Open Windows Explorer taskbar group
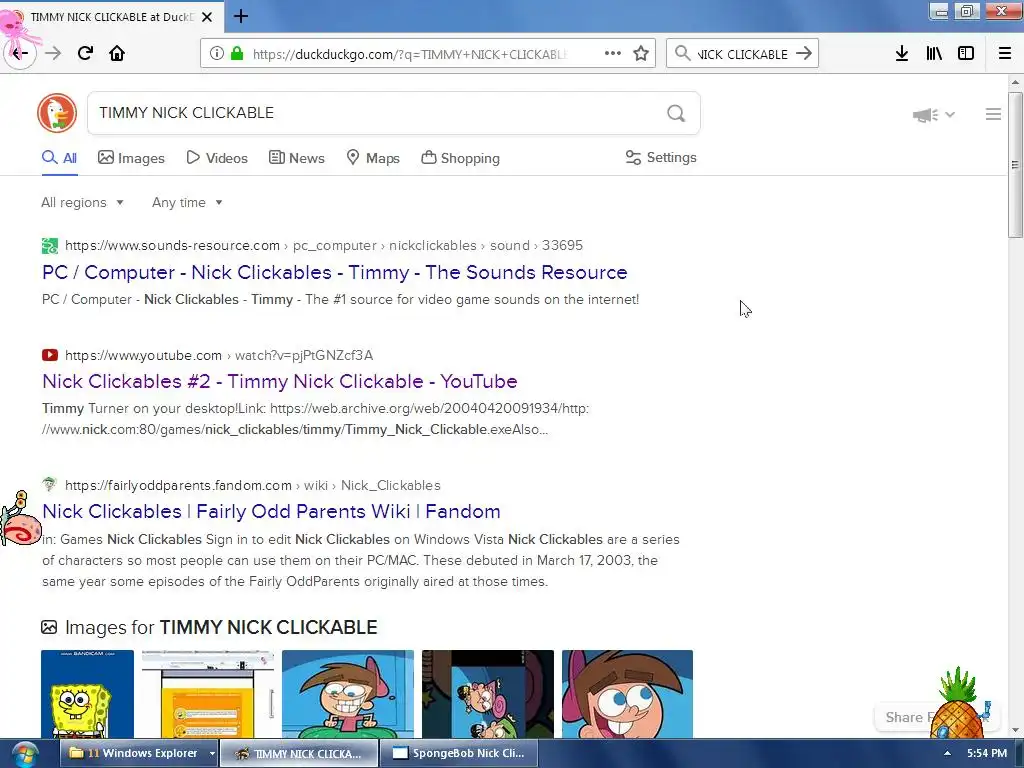Screen dimensions: 1024x768 (134, 753)
